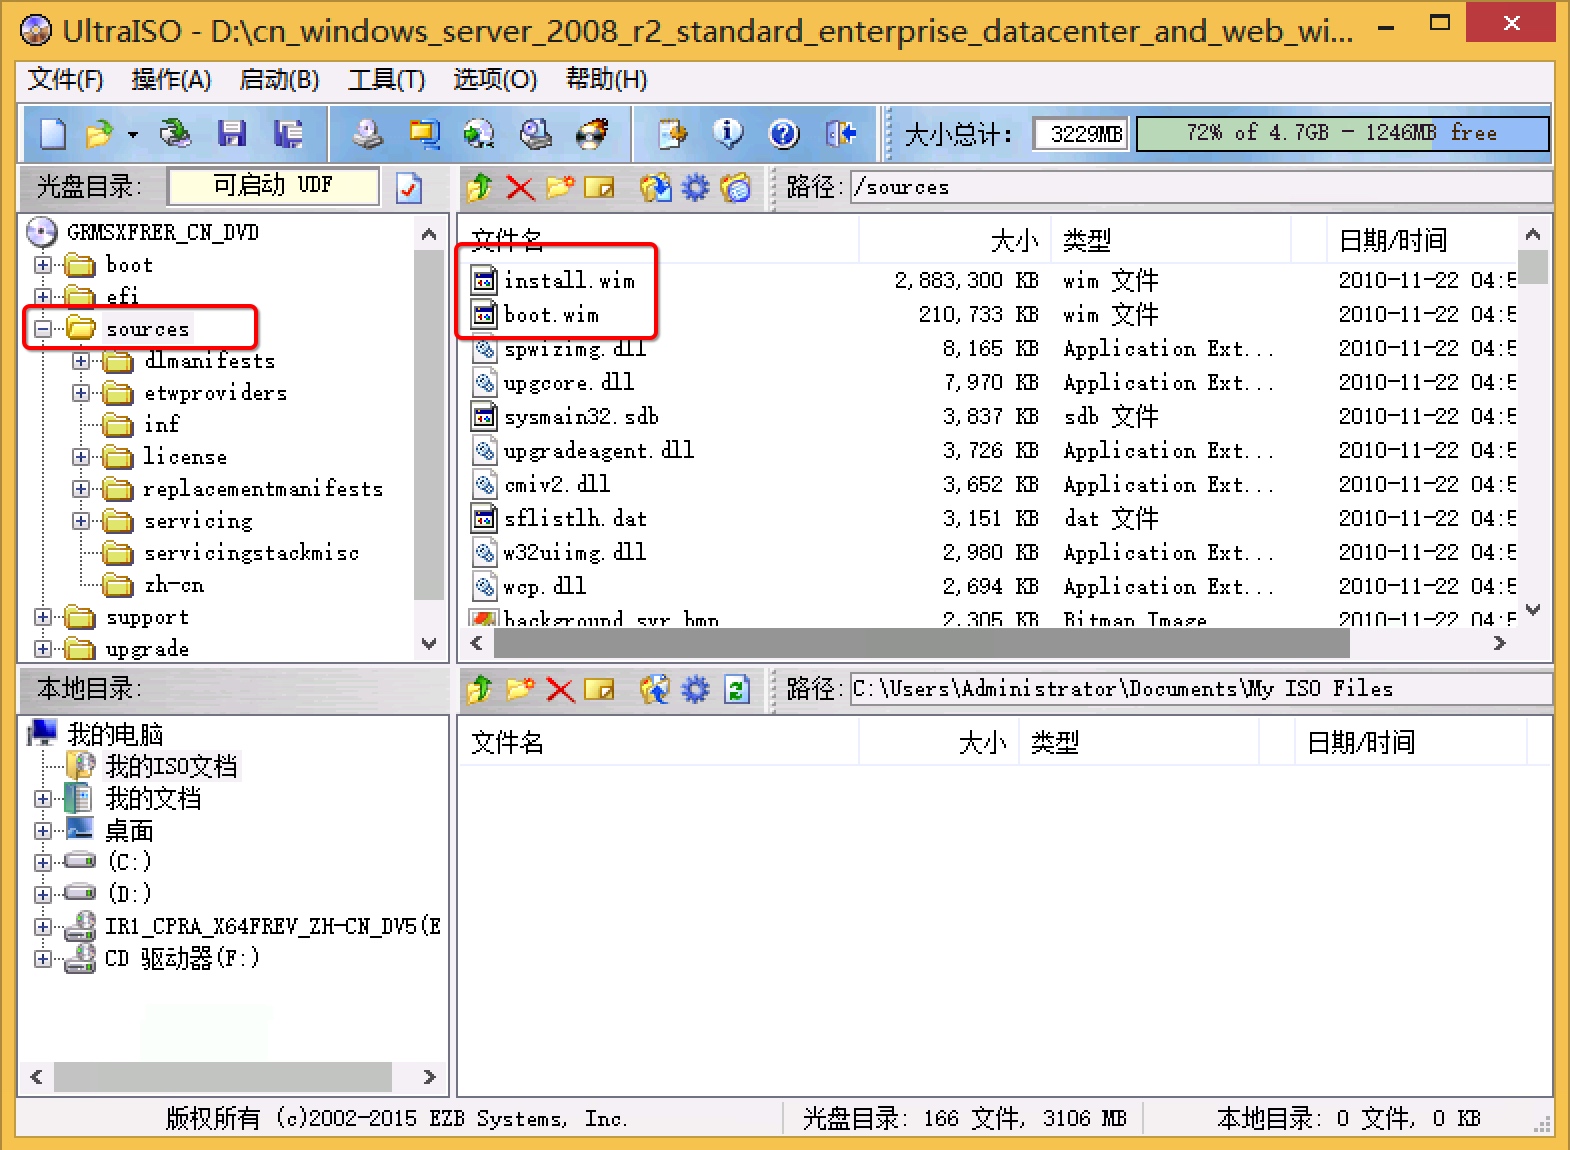Open the 操作(A) menu
This screenshot has width=1570, height=1150.
(171, 79)
